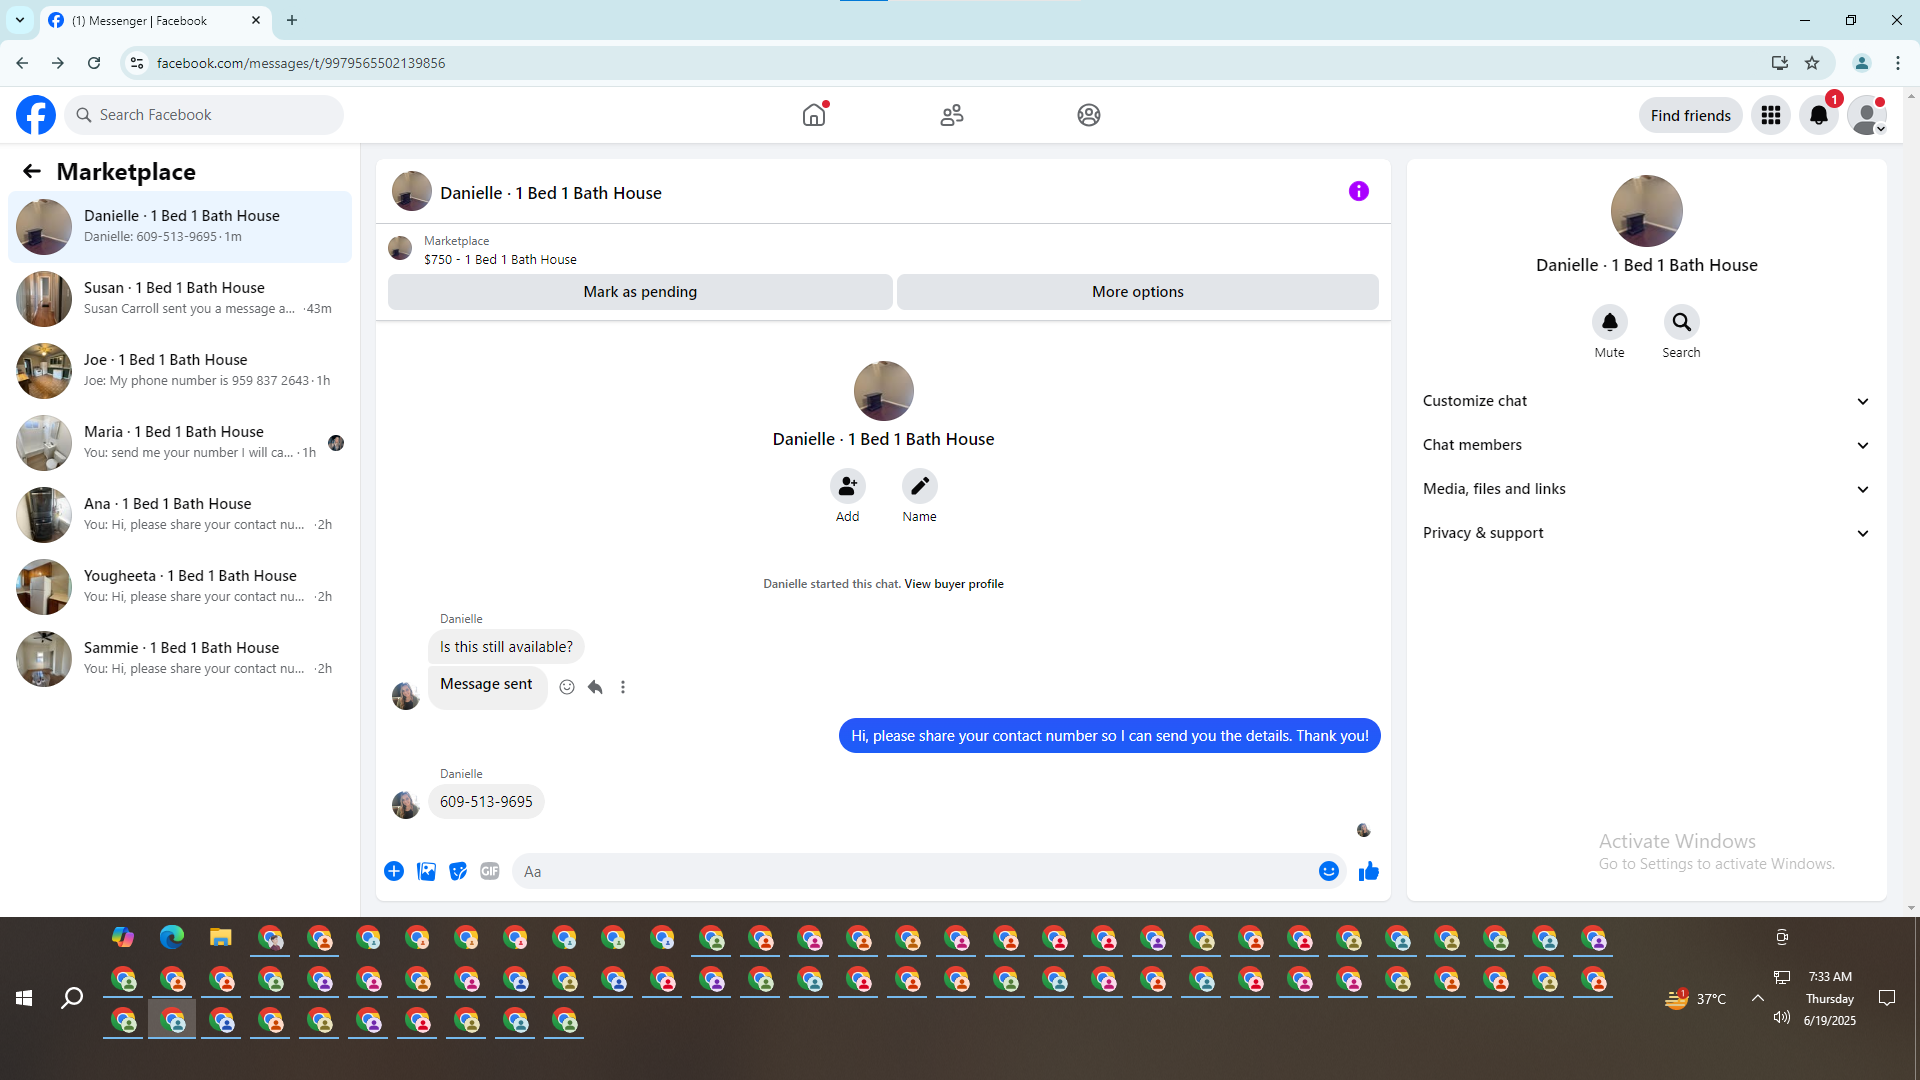1920x1080 pixels.
Task: Mute the Danielle conversation
Action: pyautogui.click(x=1610, y=322)
